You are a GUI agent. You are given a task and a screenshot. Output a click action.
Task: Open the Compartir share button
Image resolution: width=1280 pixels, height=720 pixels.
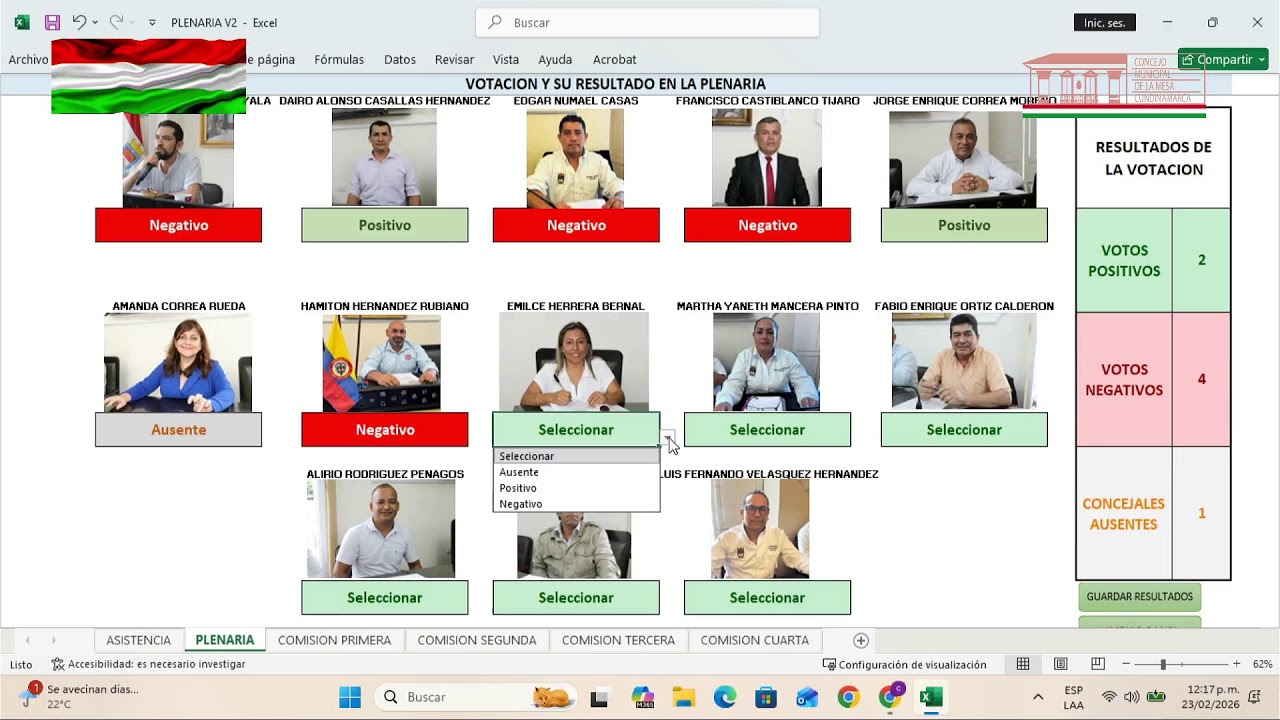[1223, 60]
